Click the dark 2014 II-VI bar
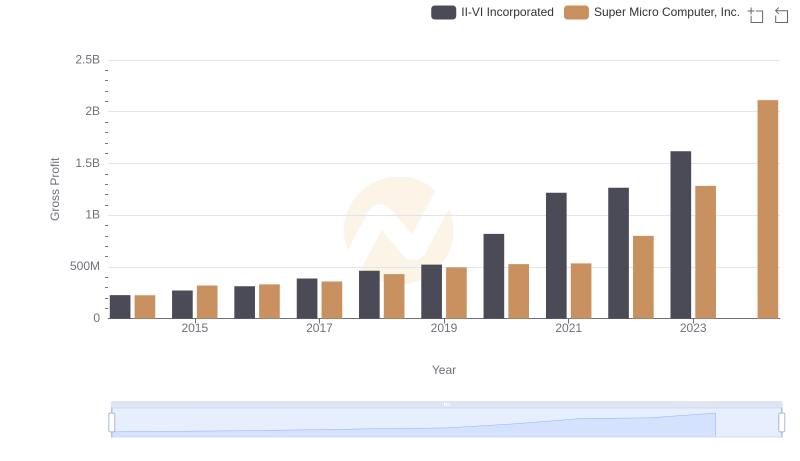This screenshot has width=800, height=461. (120, 307)
